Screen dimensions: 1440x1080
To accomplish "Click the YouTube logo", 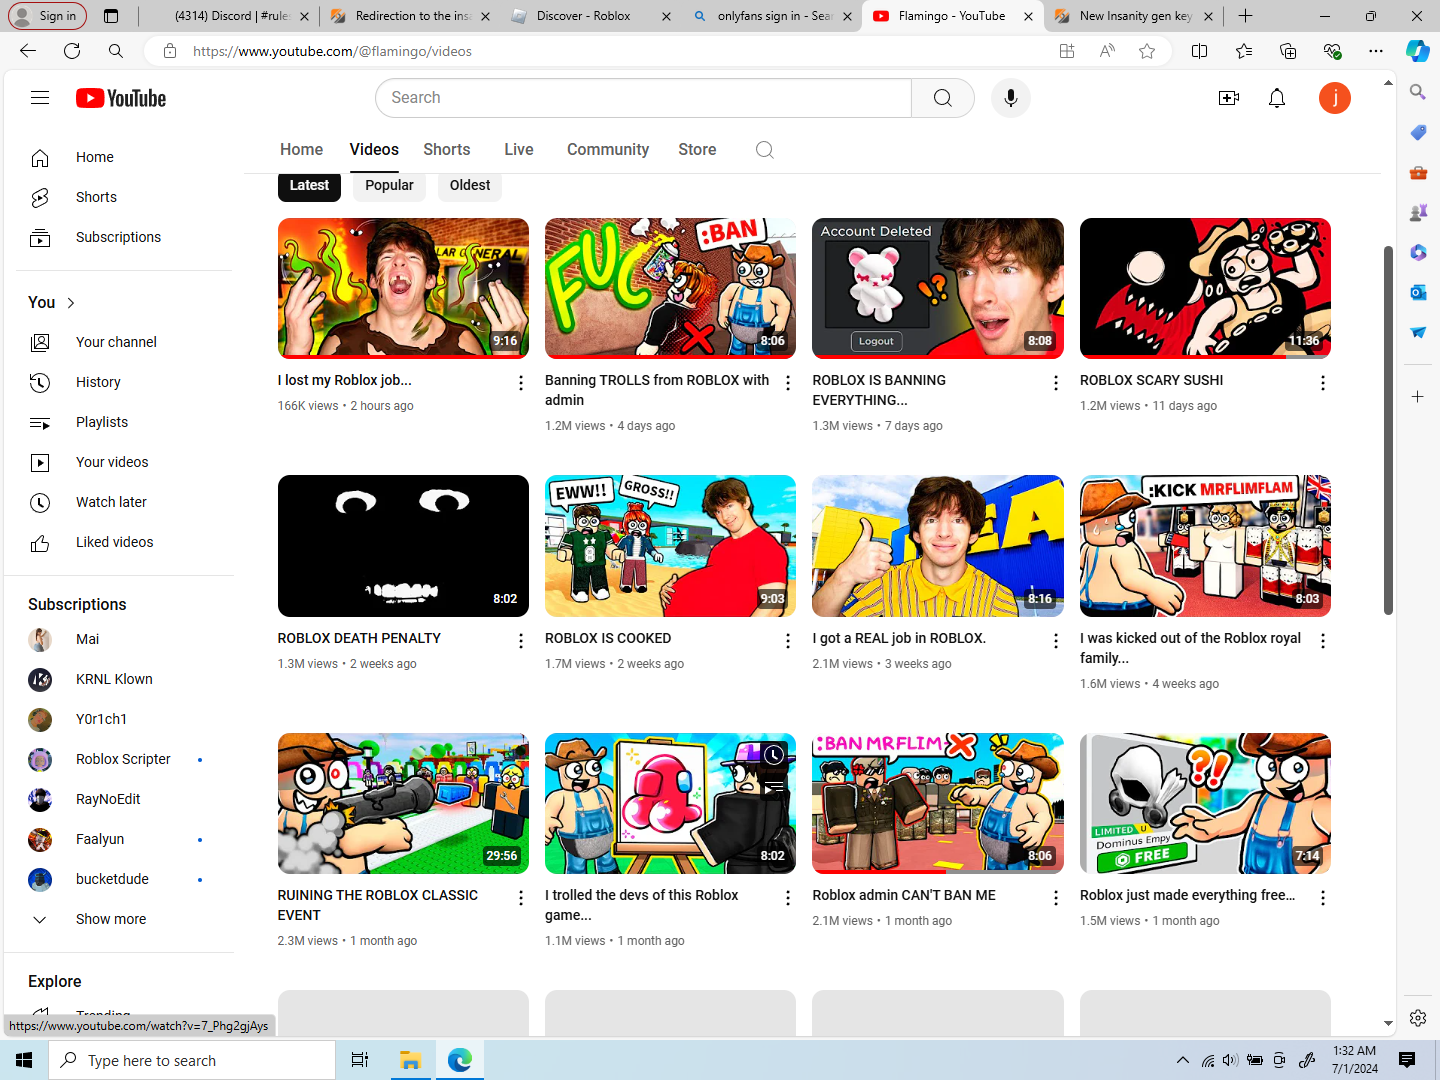I will [x=121, y=98].
